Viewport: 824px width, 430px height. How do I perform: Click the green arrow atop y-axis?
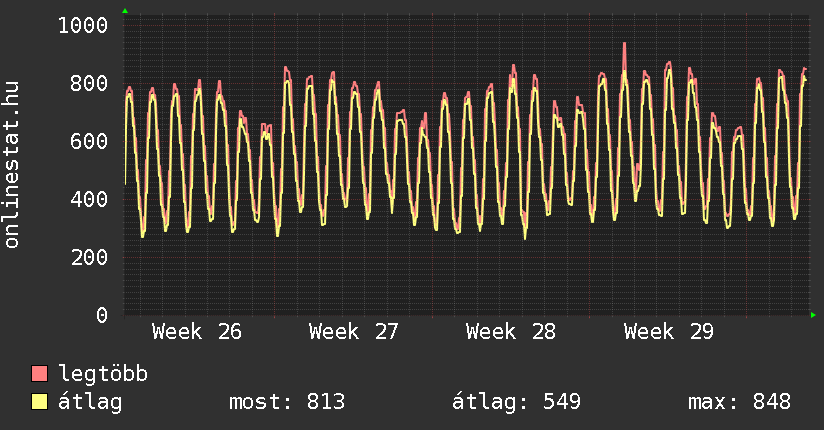(125, 11)
